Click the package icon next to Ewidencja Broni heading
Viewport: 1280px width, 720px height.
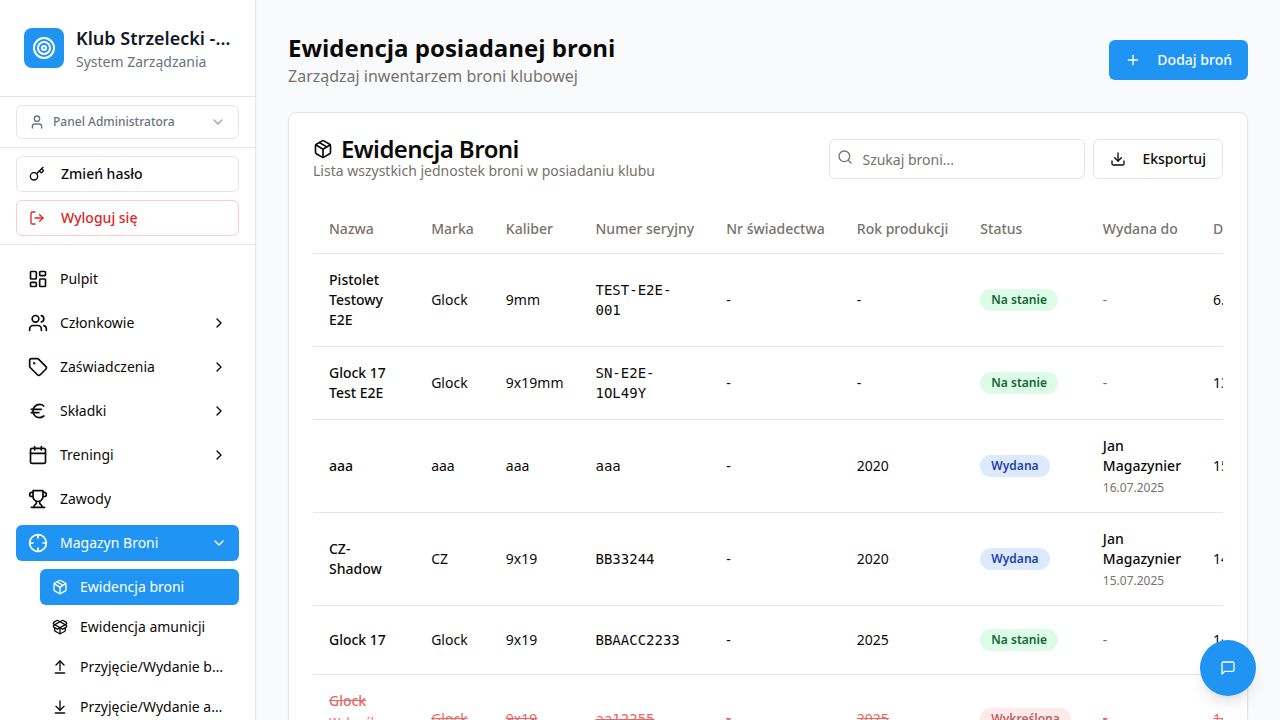pos(323,149)
